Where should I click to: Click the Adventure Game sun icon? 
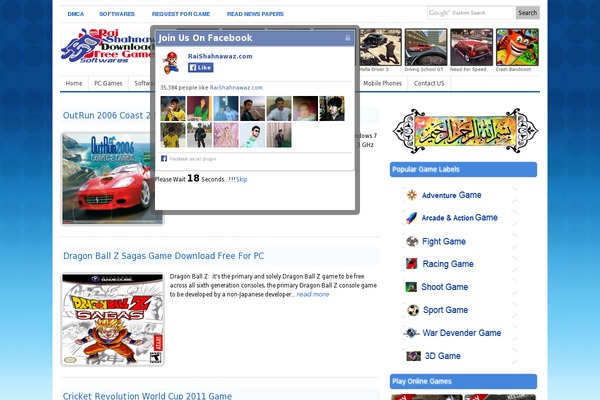pos(412,195)
